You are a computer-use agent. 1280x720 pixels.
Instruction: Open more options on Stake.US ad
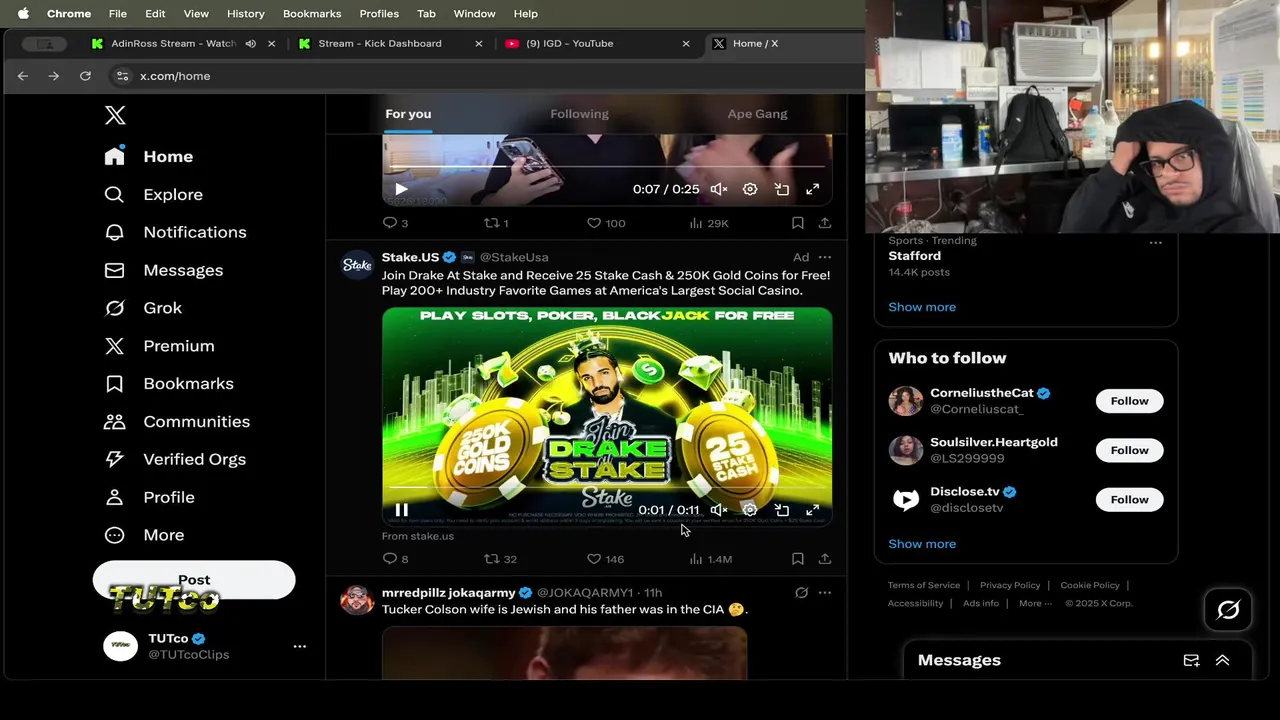click(x=824, y=257)
